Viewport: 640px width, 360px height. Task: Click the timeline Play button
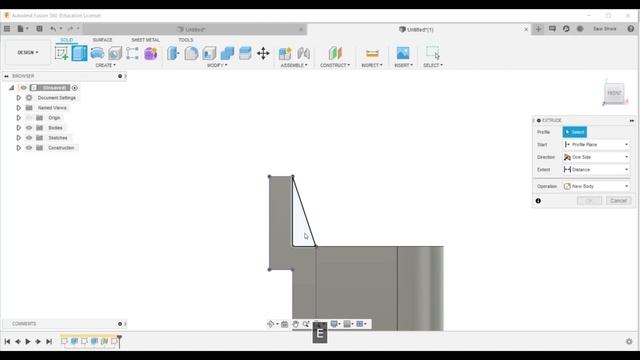(28, 341)
